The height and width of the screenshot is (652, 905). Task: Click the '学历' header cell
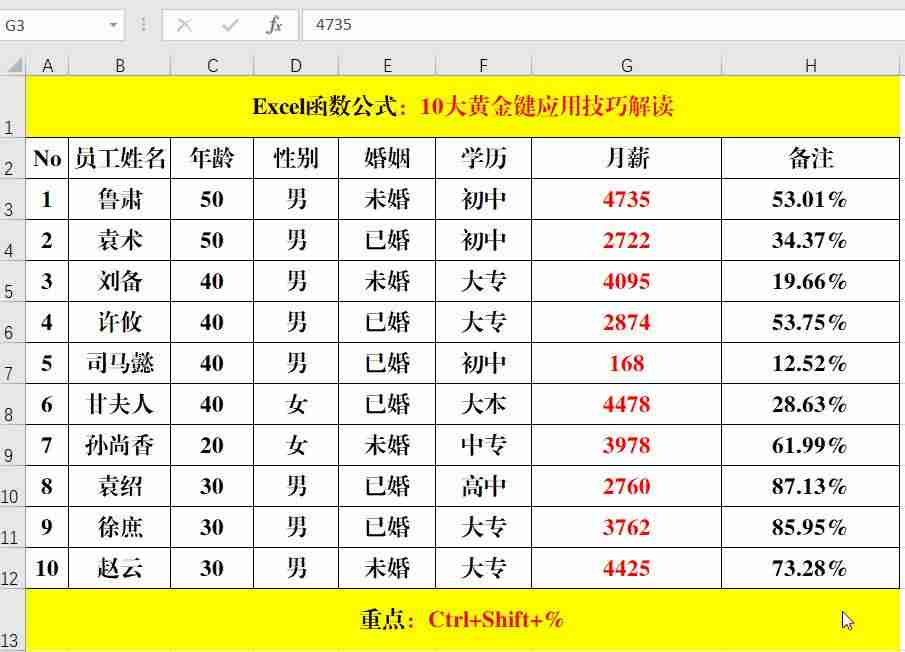click(x=483, y=158)
